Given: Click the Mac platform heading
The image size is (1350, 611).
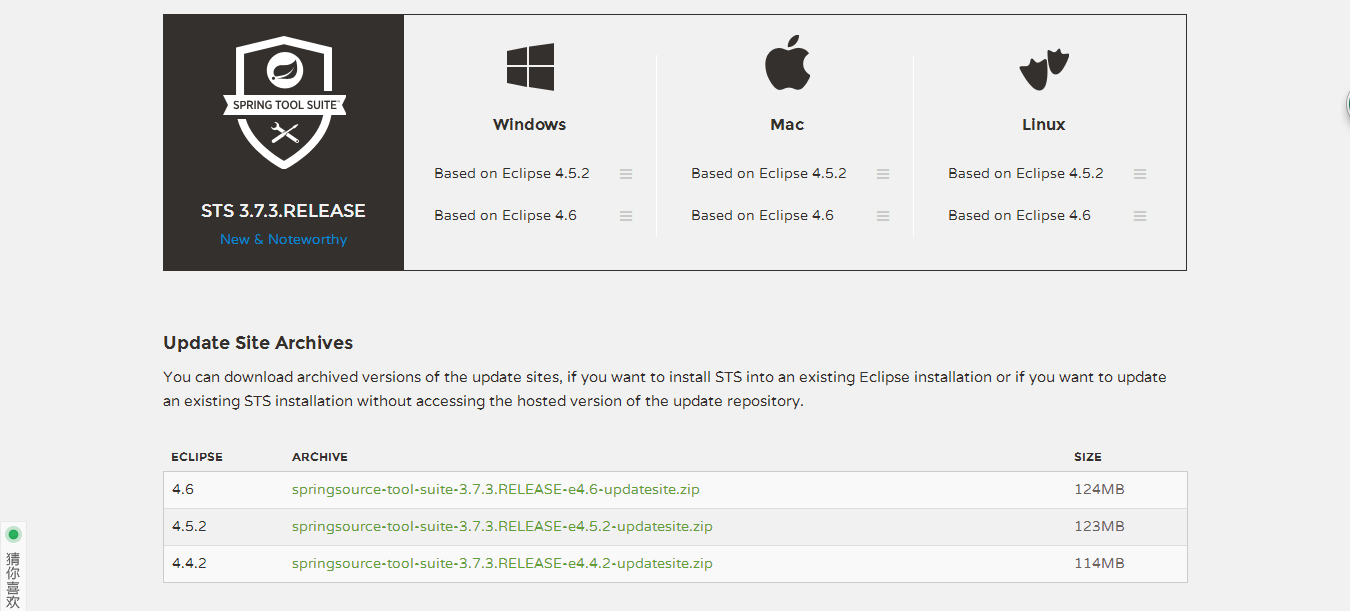Looking at the screenshot, I should pos(787,125).
